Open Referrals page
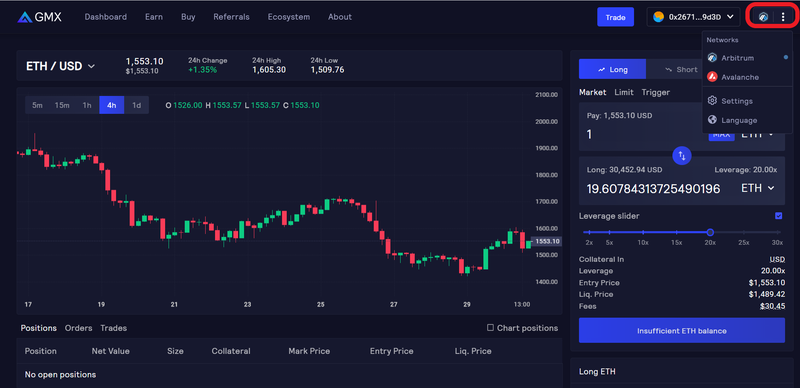Image resolution: width=800 pixels, height=388 pixels. point(231,17)
